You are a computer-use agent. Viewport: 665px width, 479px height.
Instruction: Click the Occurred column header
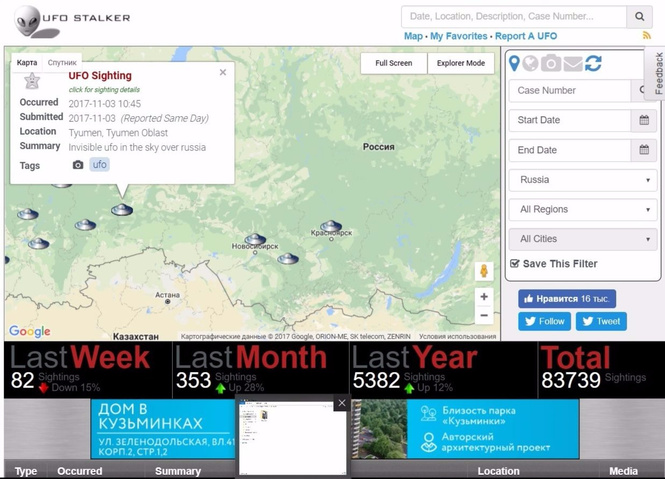pos(80,471)
